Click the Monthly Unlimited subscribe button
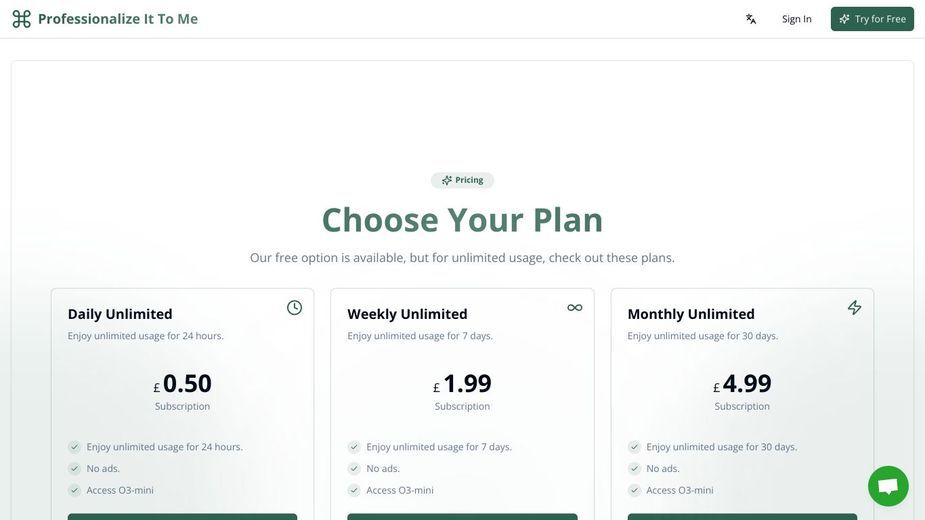 tap(742, 516)
